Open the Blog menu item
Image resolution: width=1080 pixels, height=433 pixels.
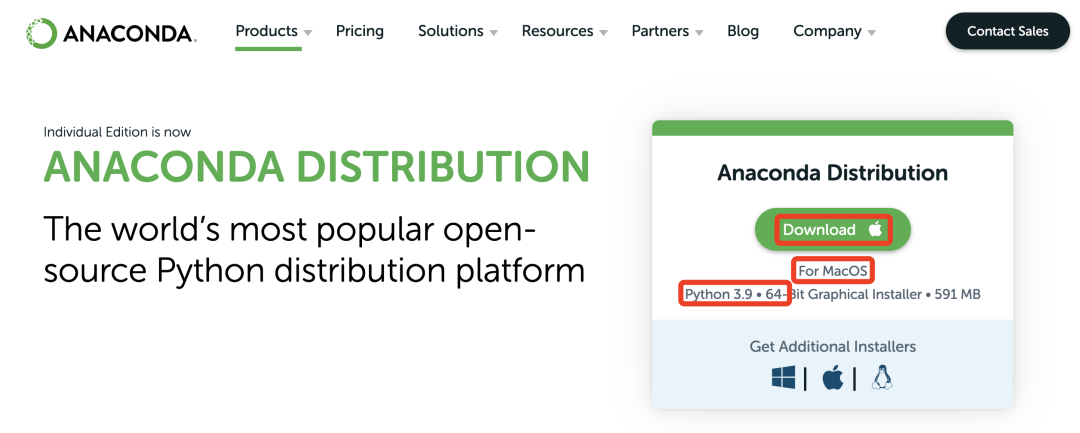click(x=742, y=31)
